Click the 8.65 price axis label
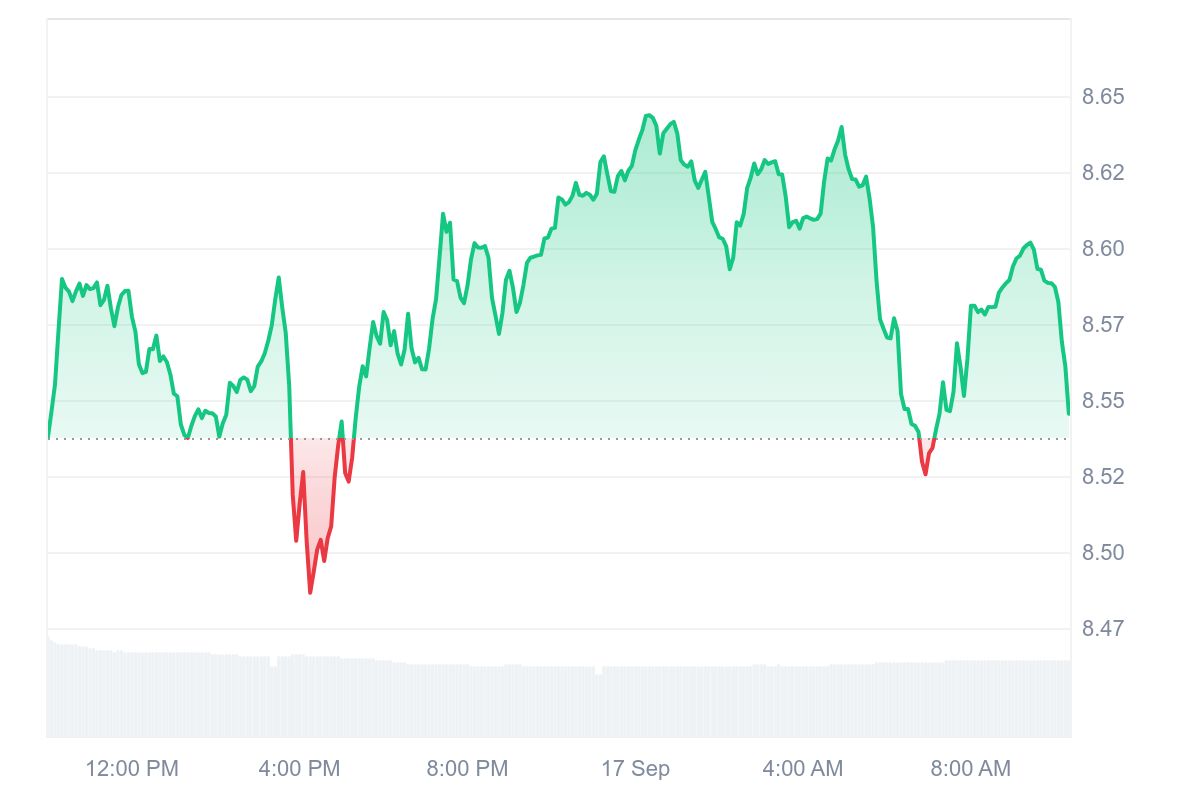The image size is (1200, 800). [x=1103, y=97]
